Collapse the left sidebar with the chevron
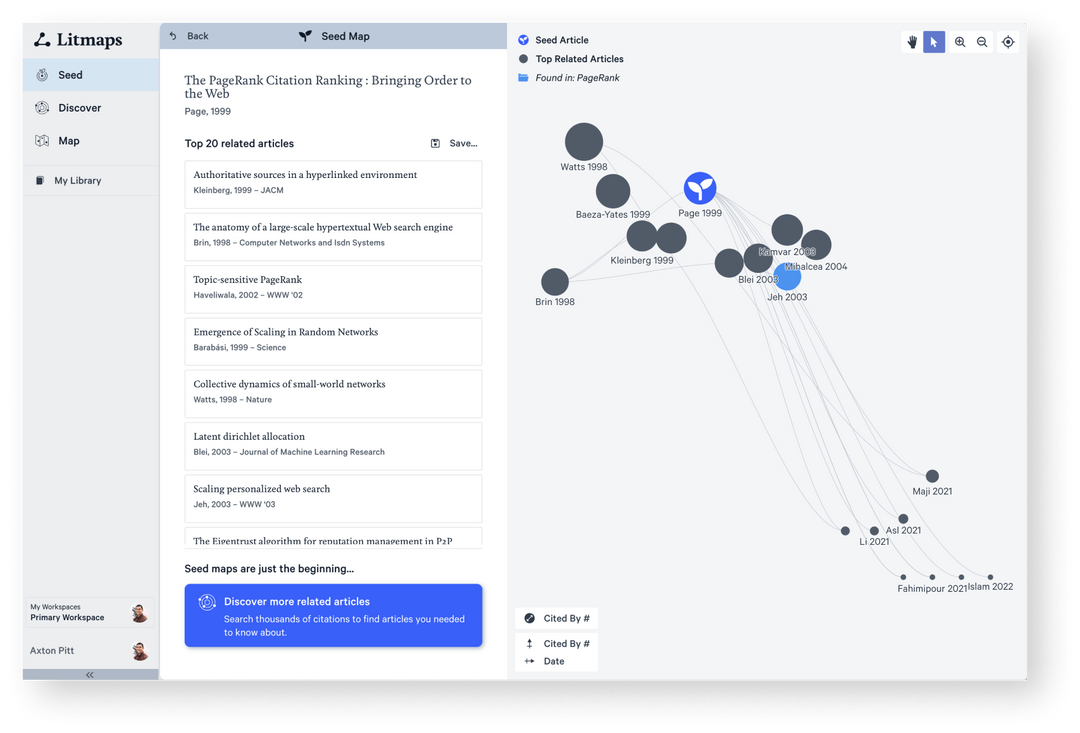The width and height of the screenshot is (1080, 733). pyautogui.click(x=89, y=675)
